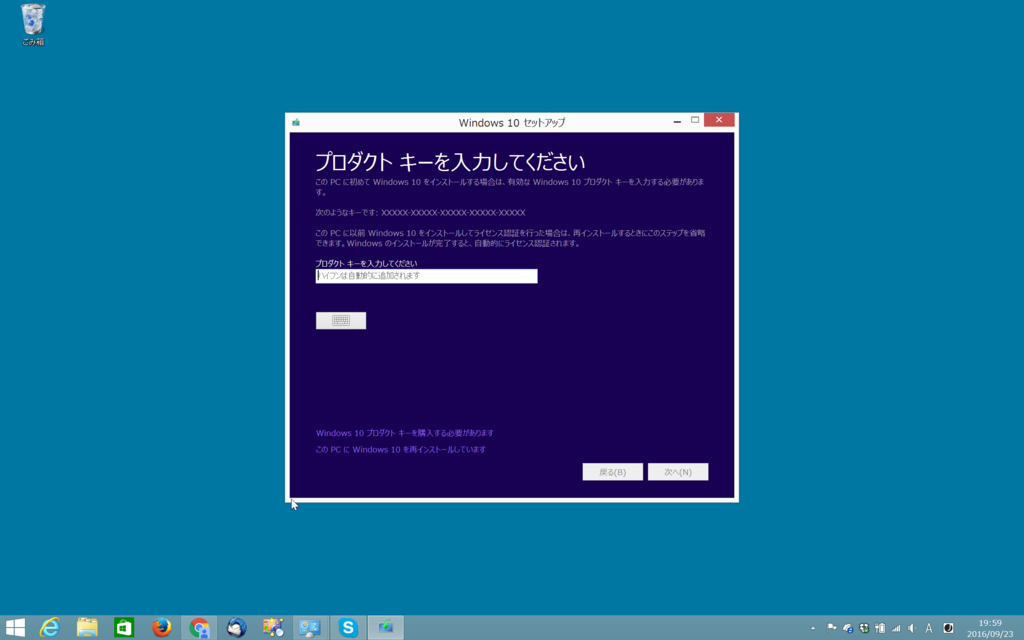Screen dimensions: 1024x640
Task: Show hidden system tray icons
Action: pos(813,628)
